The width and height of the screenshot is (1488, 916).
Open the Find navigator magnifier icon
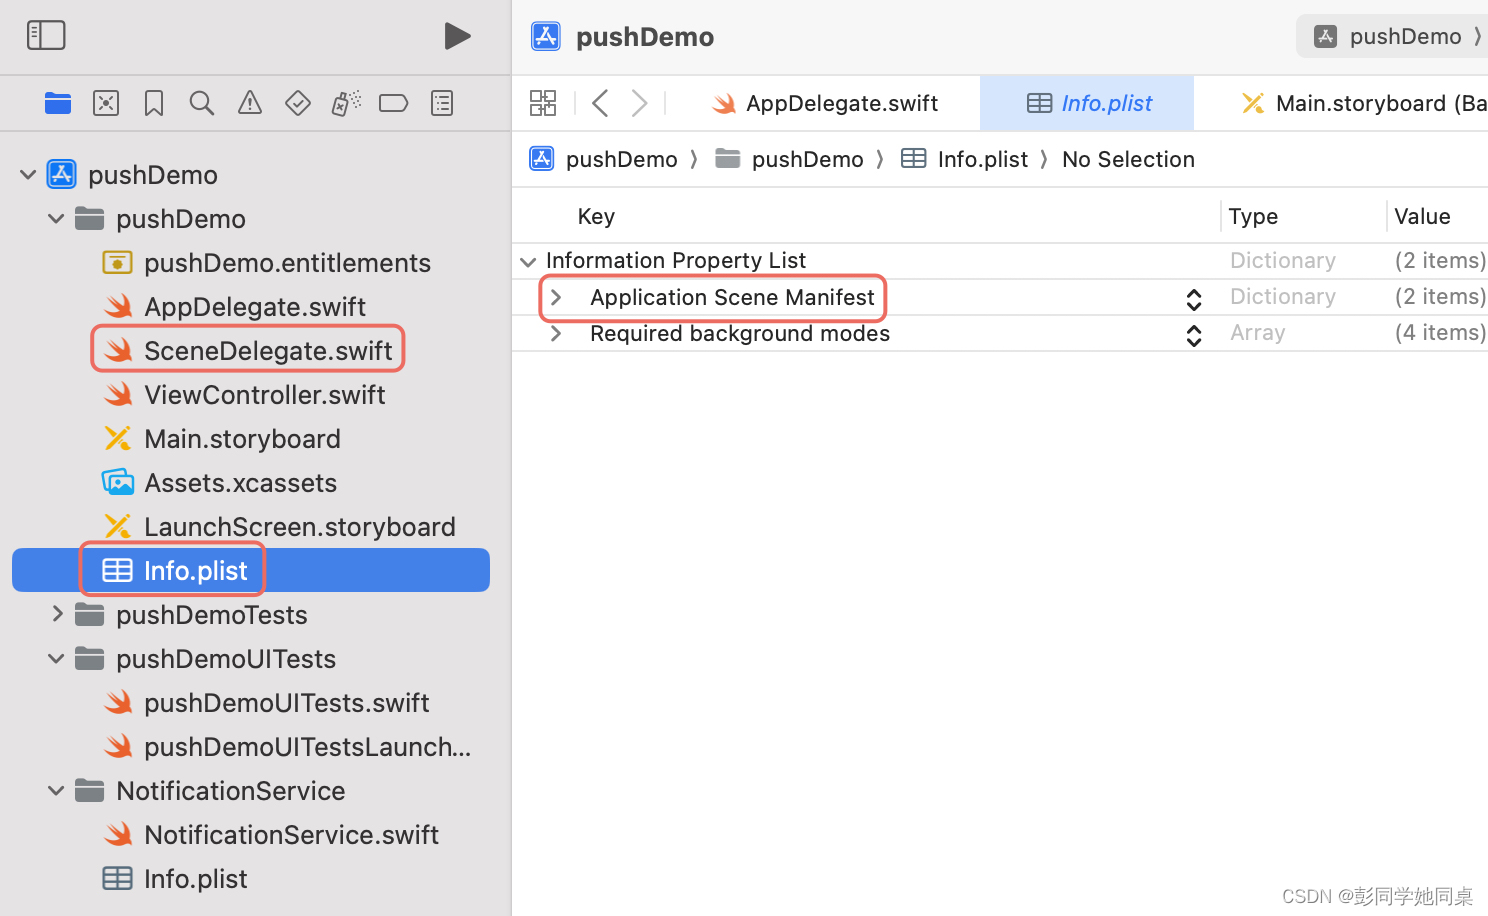coord(202,103)
